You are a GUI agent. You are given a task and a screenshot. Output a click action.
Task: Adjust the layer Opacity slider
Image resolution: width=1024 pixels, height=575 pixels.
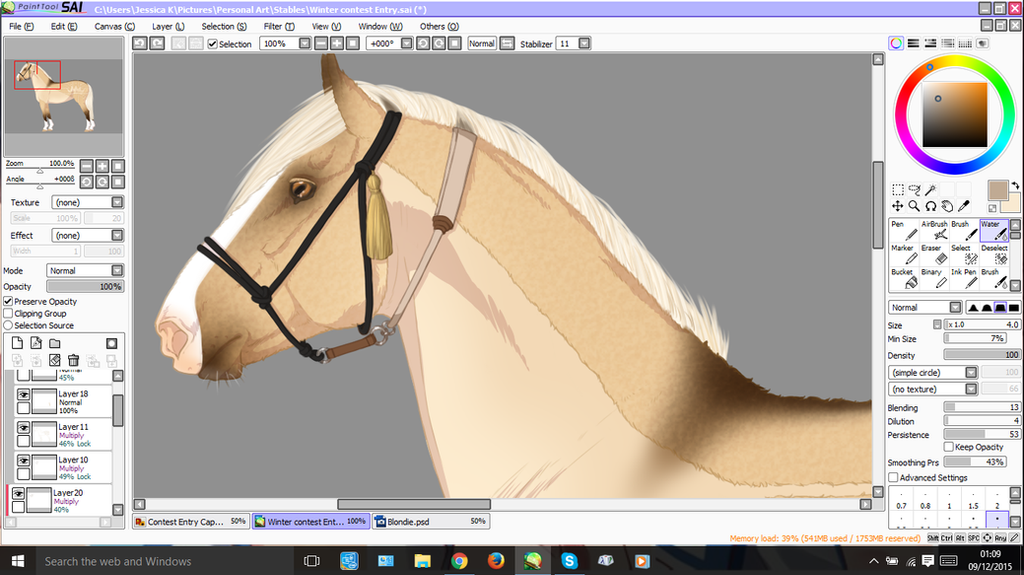tap(85, 287)
